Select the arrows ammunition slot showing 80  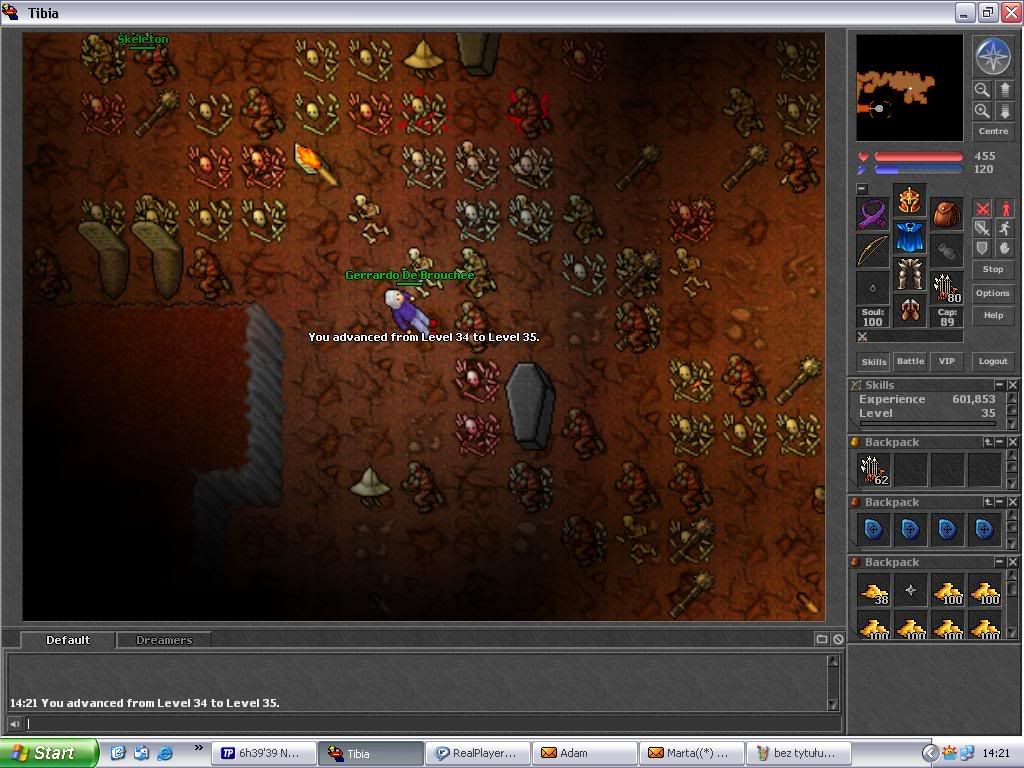tap(946, 287)
